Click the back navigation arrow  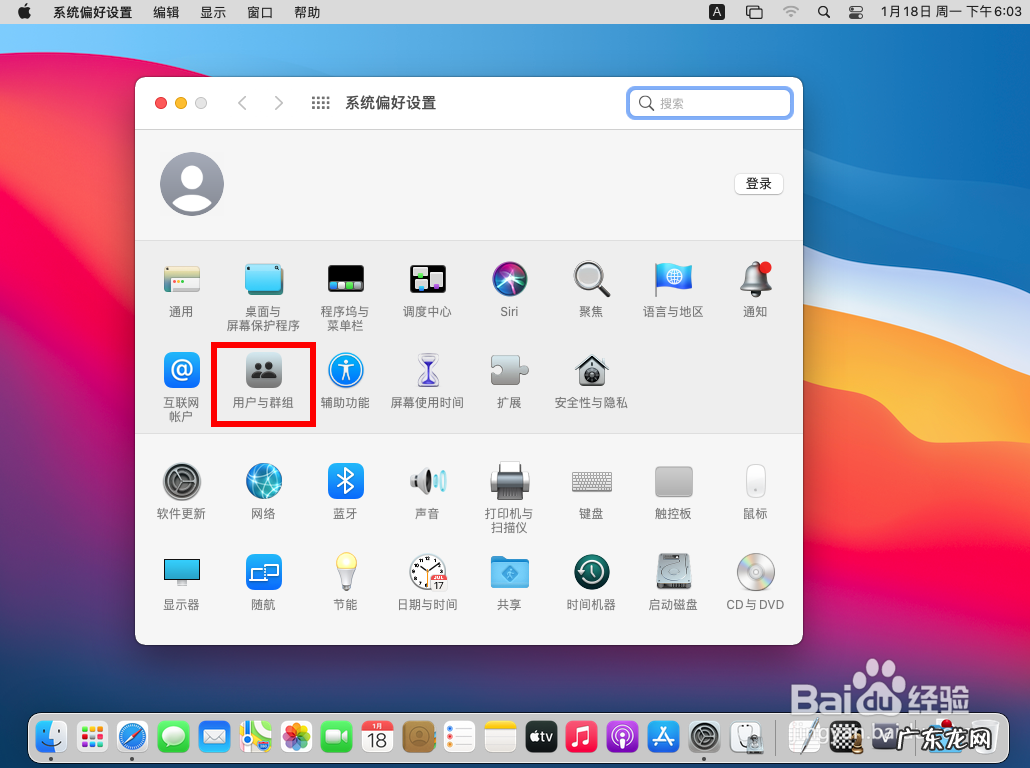[242, 103]
